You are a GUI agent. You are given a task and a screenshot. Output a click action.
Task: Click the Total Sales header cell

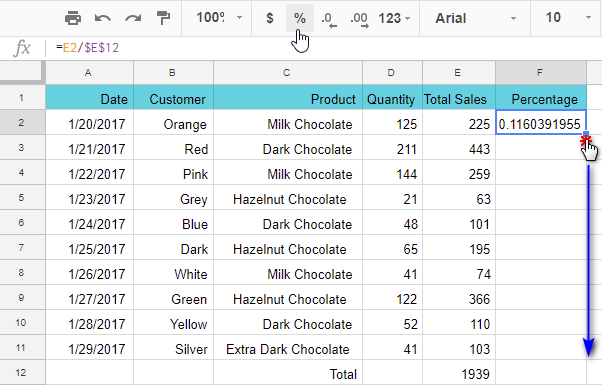click(x=458, y=97)
